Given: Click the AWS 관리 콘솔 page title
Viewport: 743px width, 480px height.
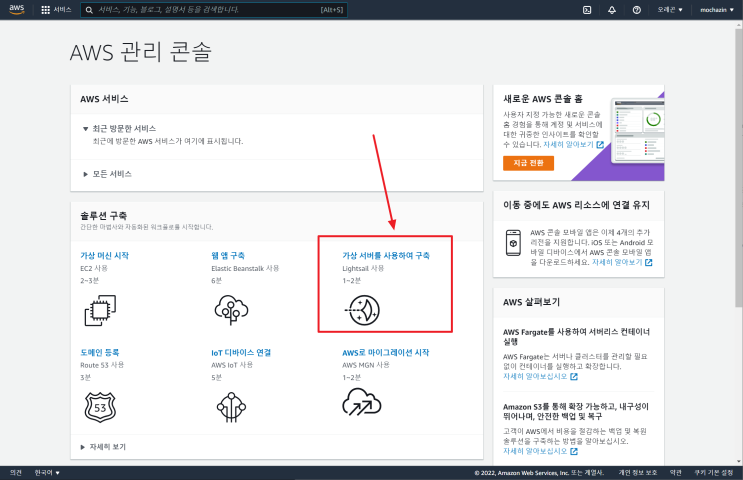Looking at the screenshot, I should tap(140, 52).
